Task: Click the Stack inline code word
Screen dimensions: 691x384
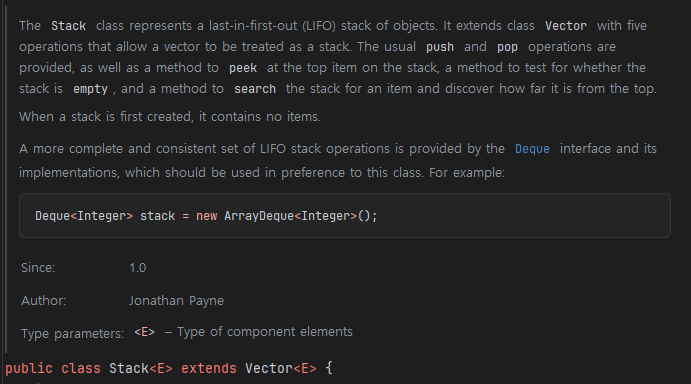Action: (68, 26)
